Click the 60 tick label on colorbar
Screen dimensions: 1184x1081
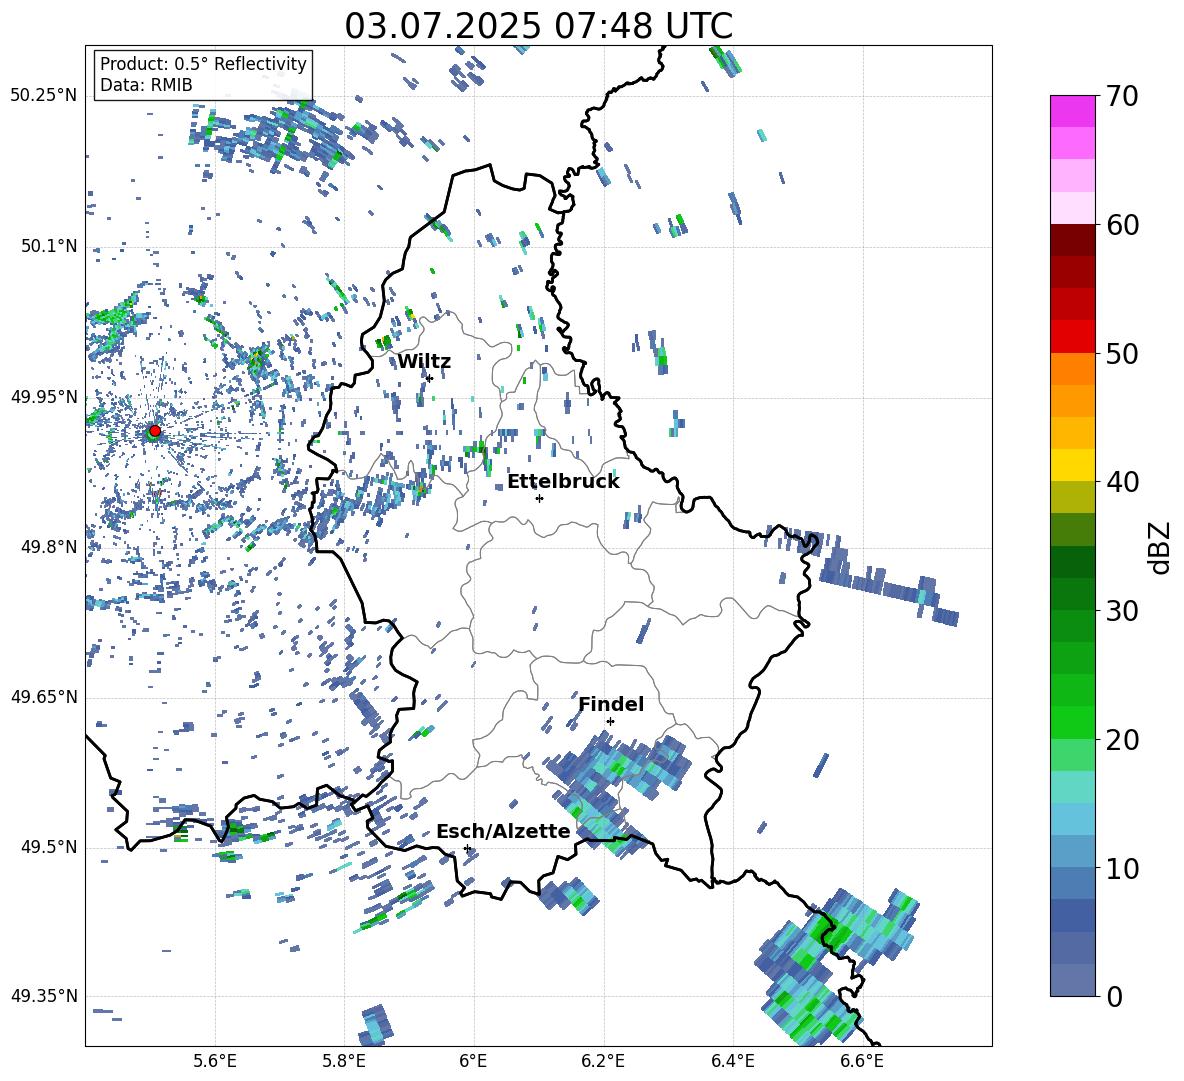click(x=1121, y=225)
